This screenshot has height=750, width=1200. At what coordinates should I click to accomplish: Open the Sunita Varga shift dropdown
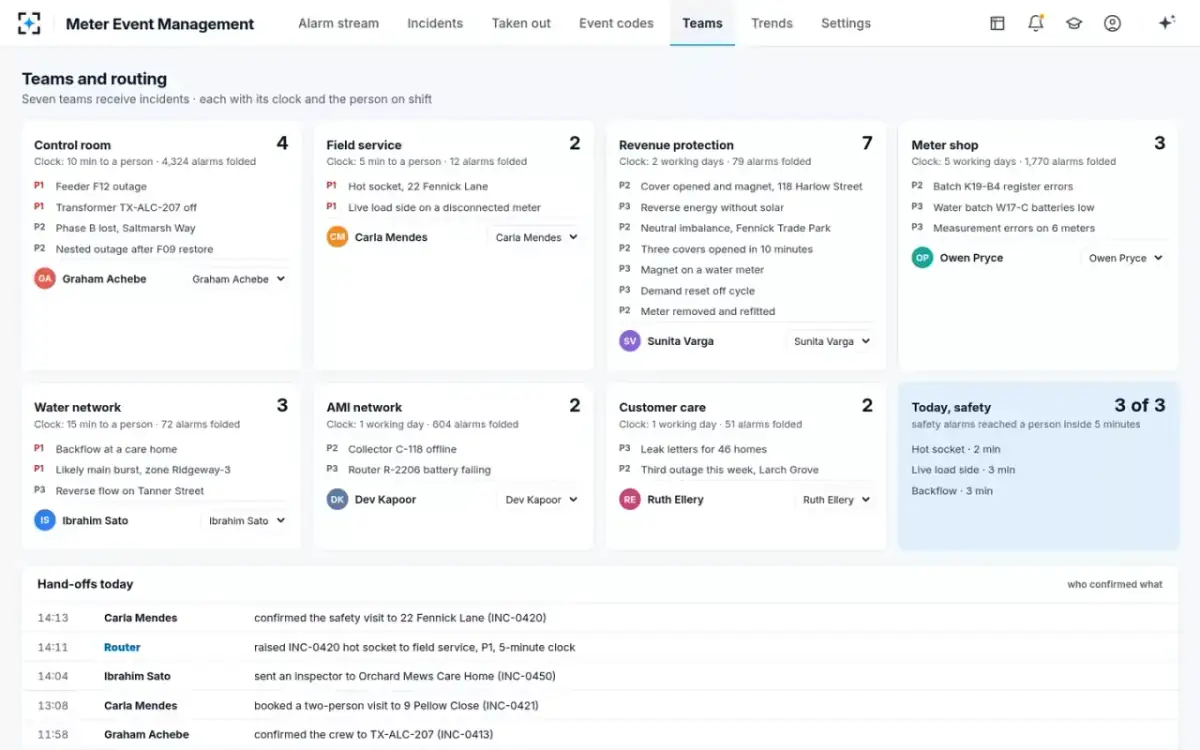click(x=831, y=341)
